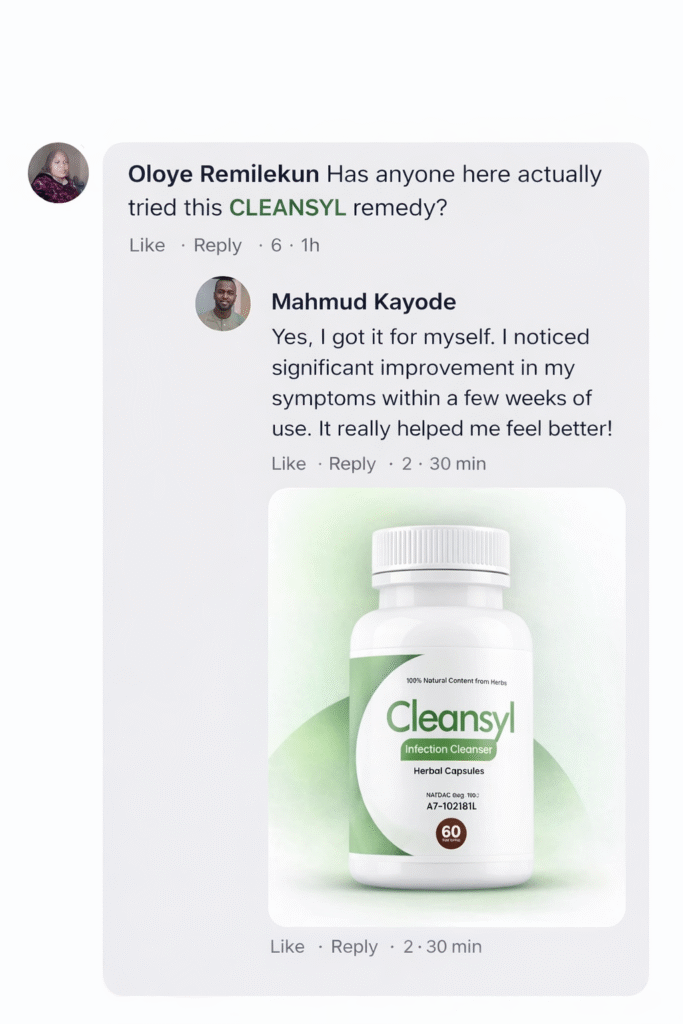Viewport: 683px width, 1024px height.
Task: View the 6 reactions on Oloye's comment
Action: tap(276, 245)
